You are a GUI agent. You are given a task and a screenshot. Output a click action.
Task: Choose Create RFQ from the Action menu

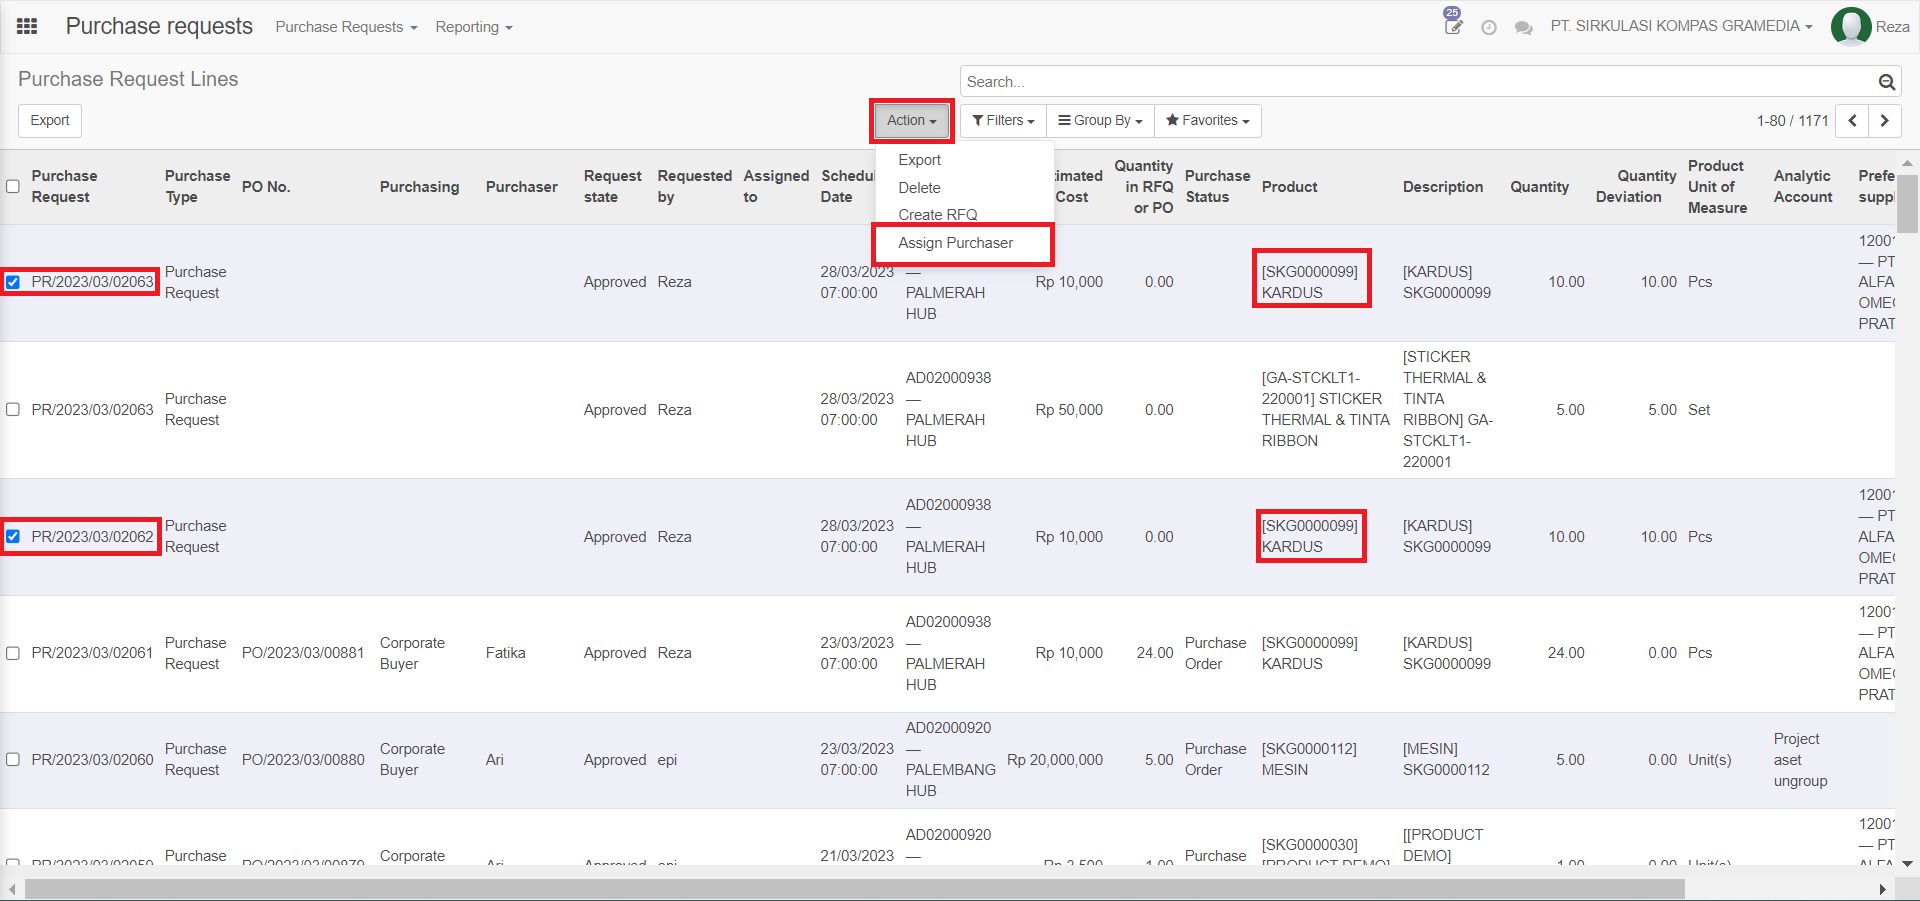937,214
